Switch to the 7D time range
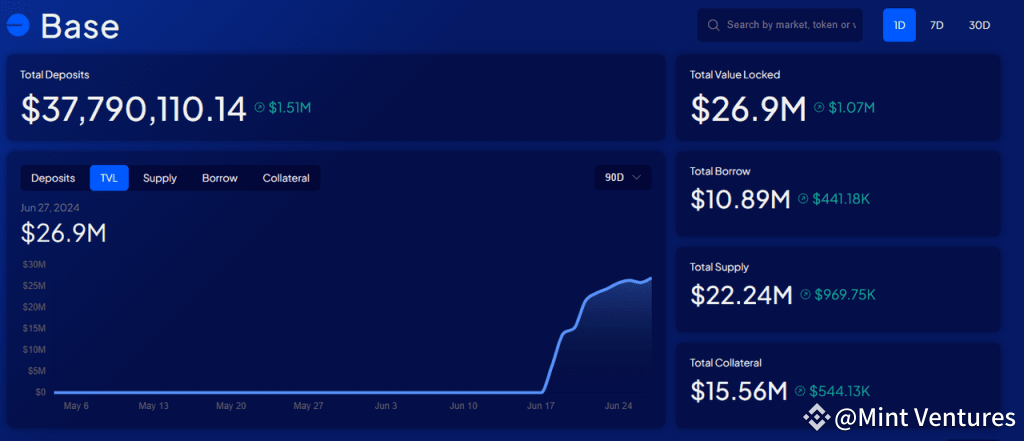 point(936,25)
